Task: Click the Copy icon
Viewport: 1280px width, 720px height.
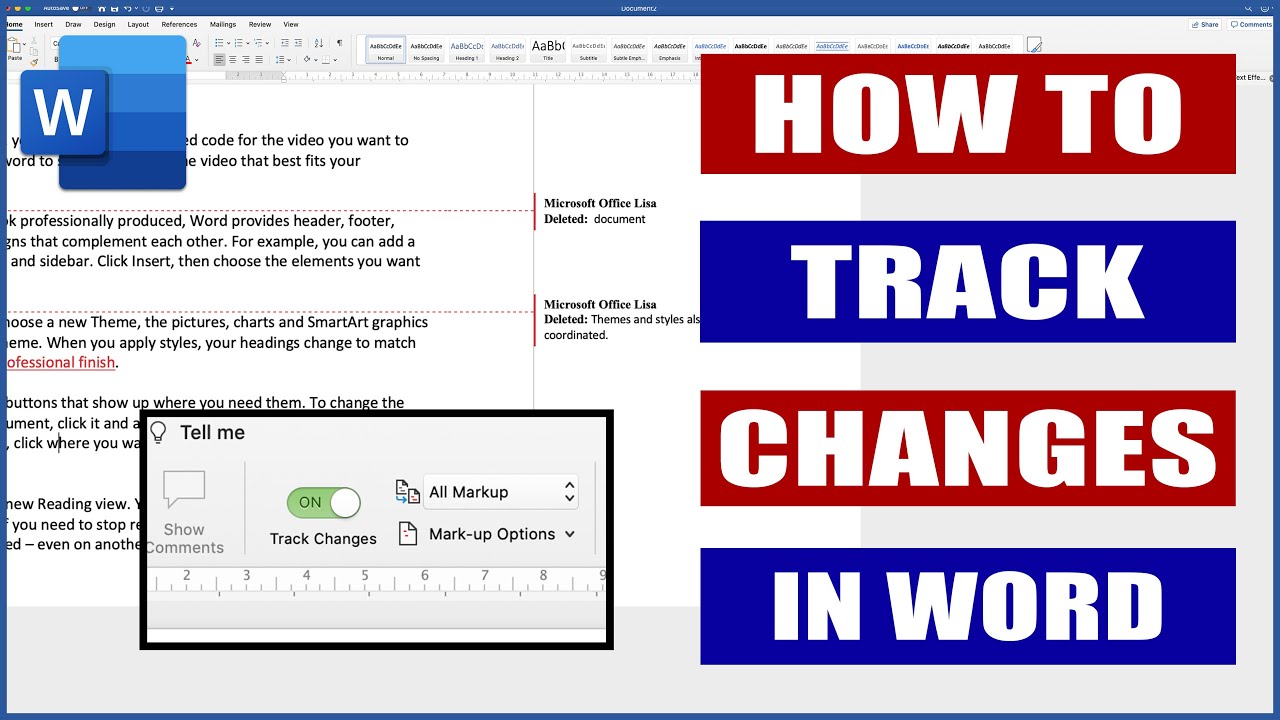Action: [34, 52]
